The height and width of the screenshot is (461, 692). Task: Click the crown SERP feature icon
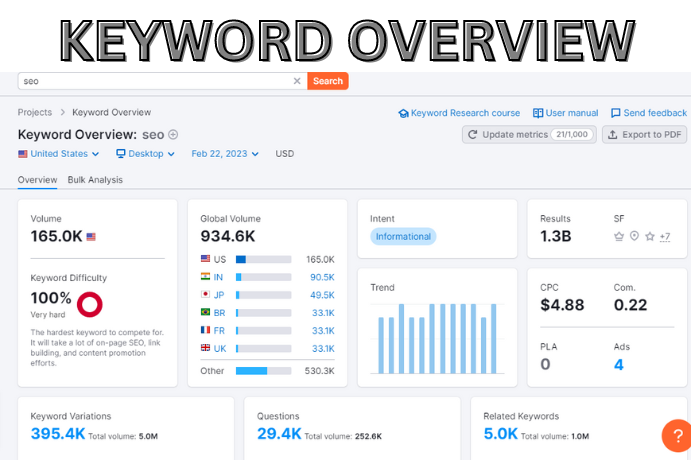(619, 237)
